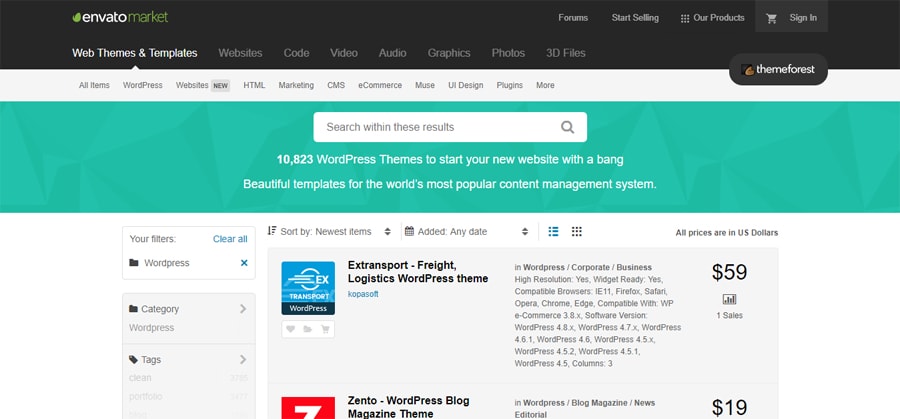Expand the Tags filter chevron
900x419 pixels.
point(243,359)
